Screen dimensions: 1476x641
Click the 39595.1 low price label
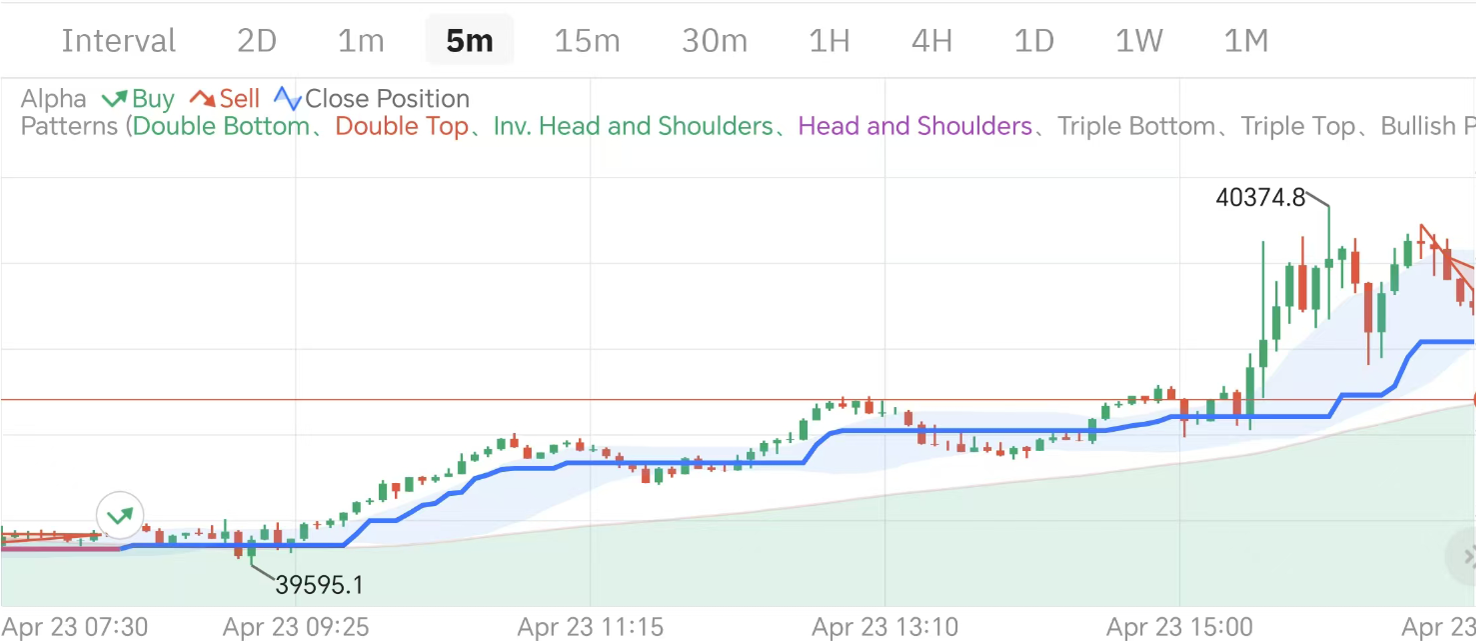click(x=319, y=585)
